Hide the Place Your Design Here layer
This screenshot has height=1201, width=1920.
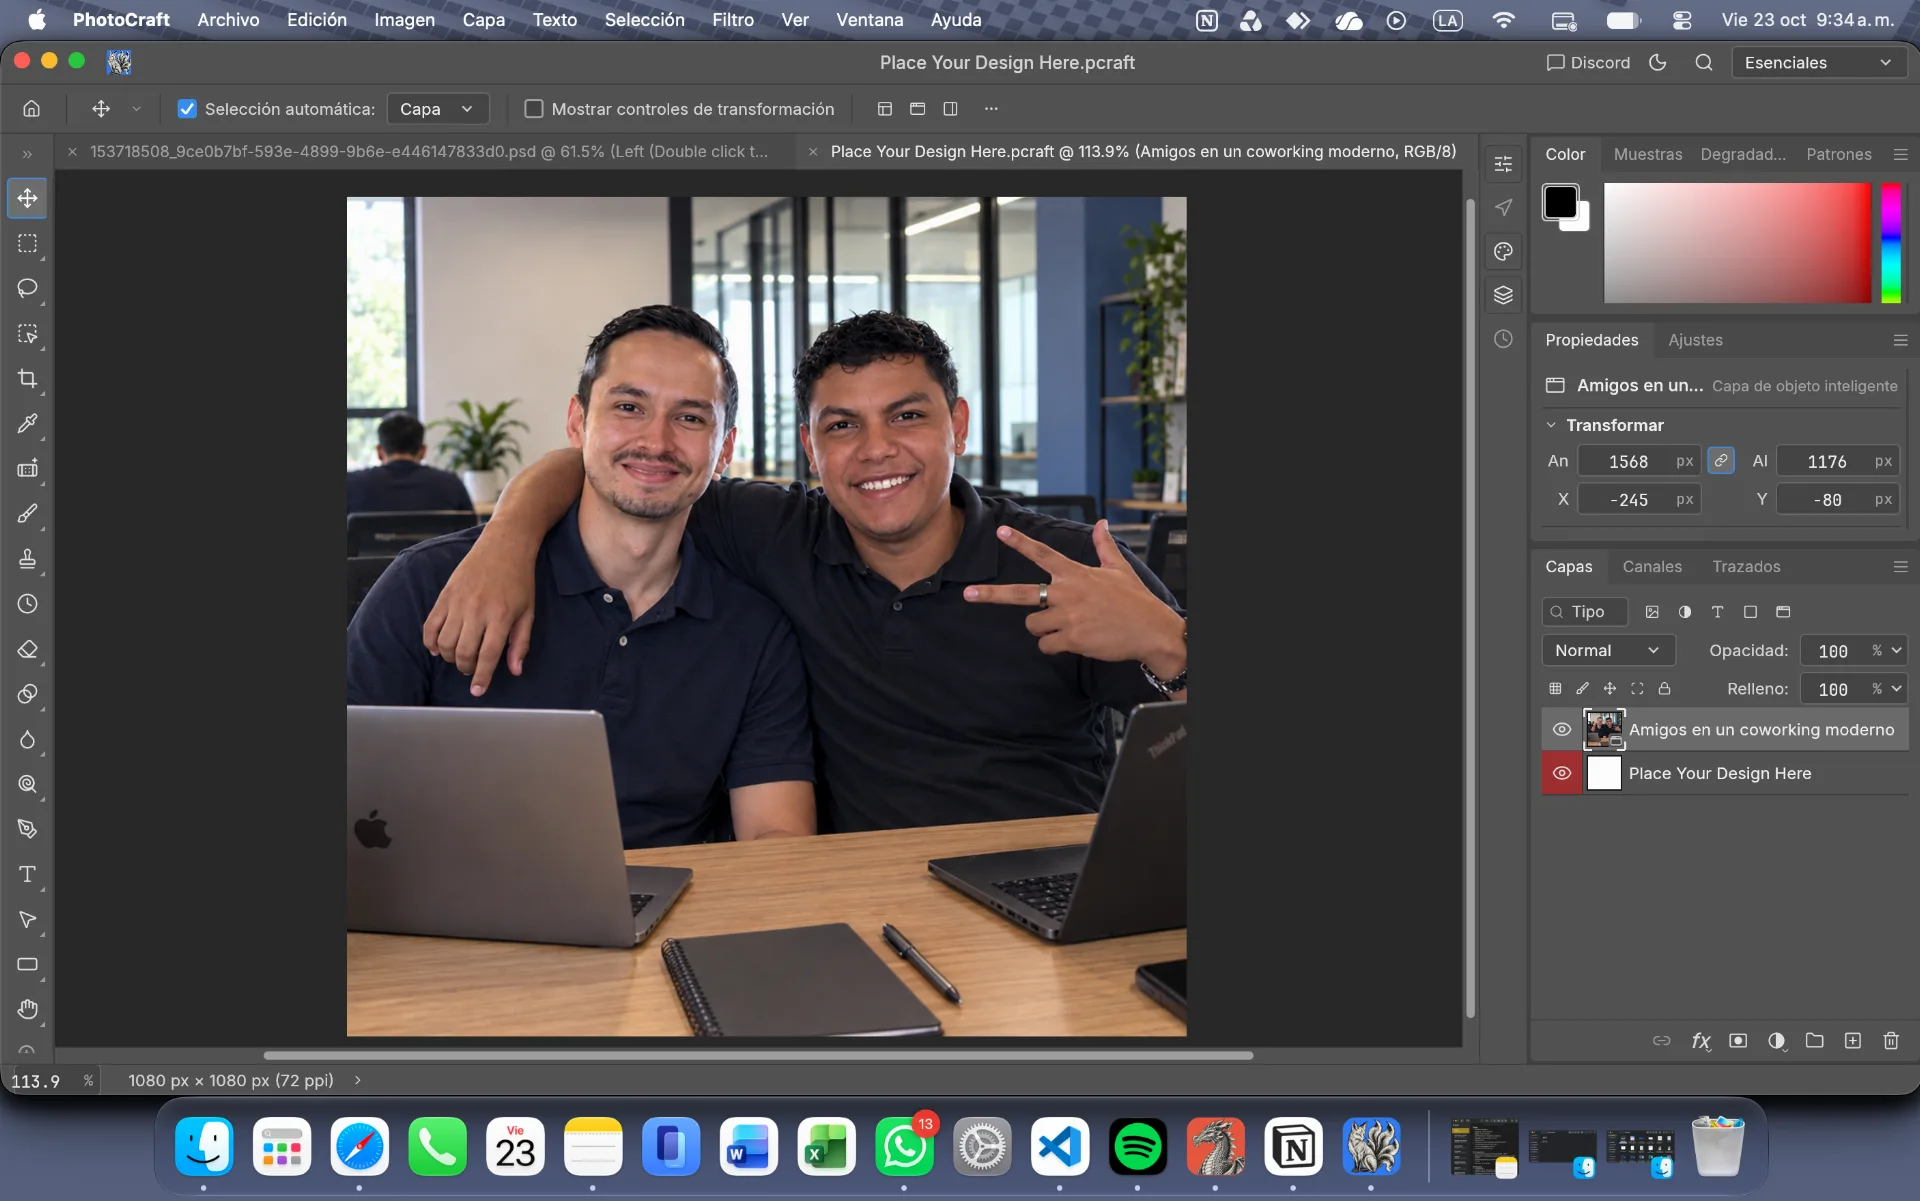[1561, 773]
